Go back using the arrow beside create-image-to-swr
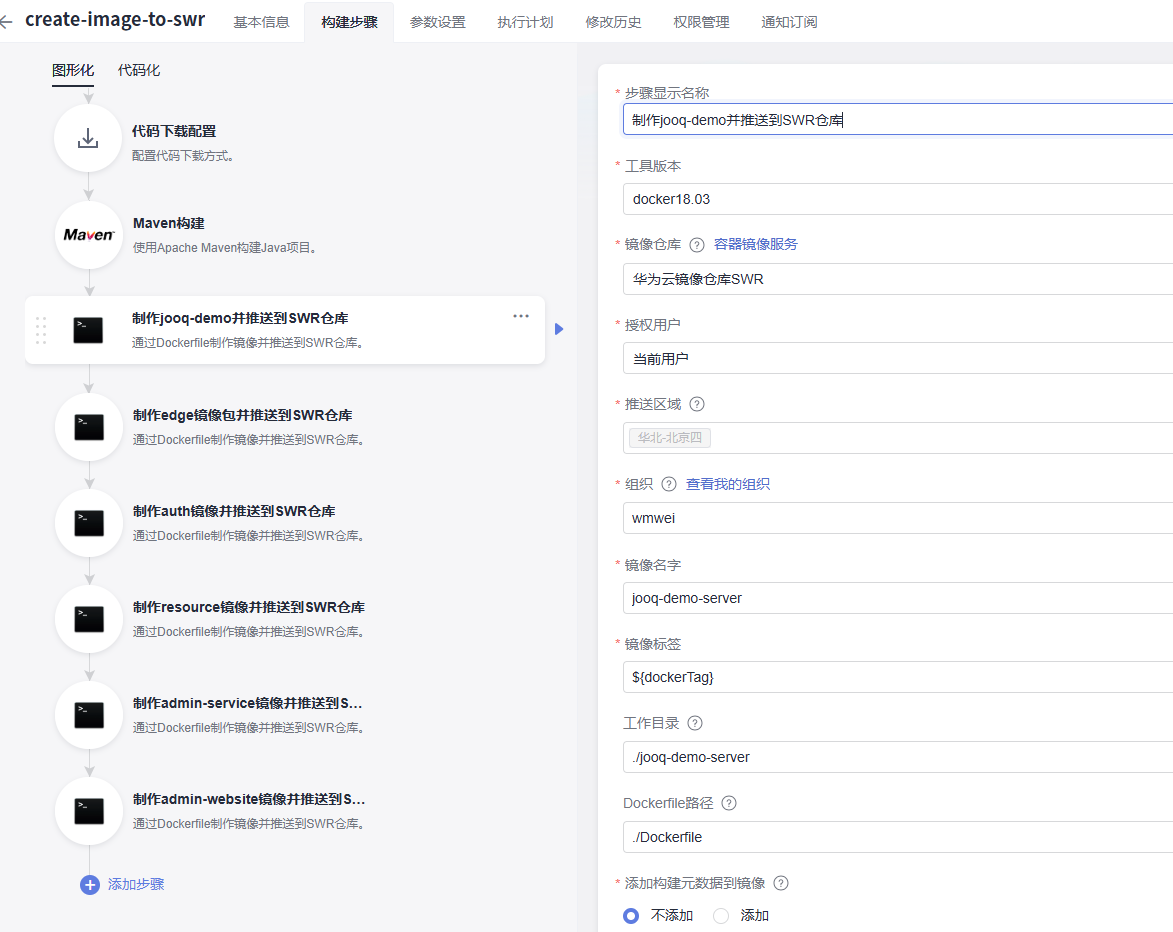Viewport: 1173px width, 932px height. [7, 22]
